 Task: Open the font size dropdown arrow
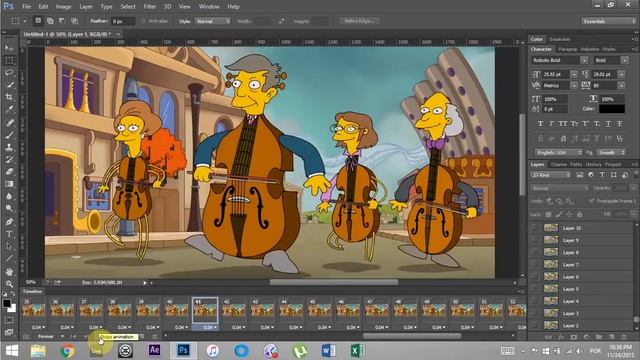pyautogui.click(x=574, y=74)
